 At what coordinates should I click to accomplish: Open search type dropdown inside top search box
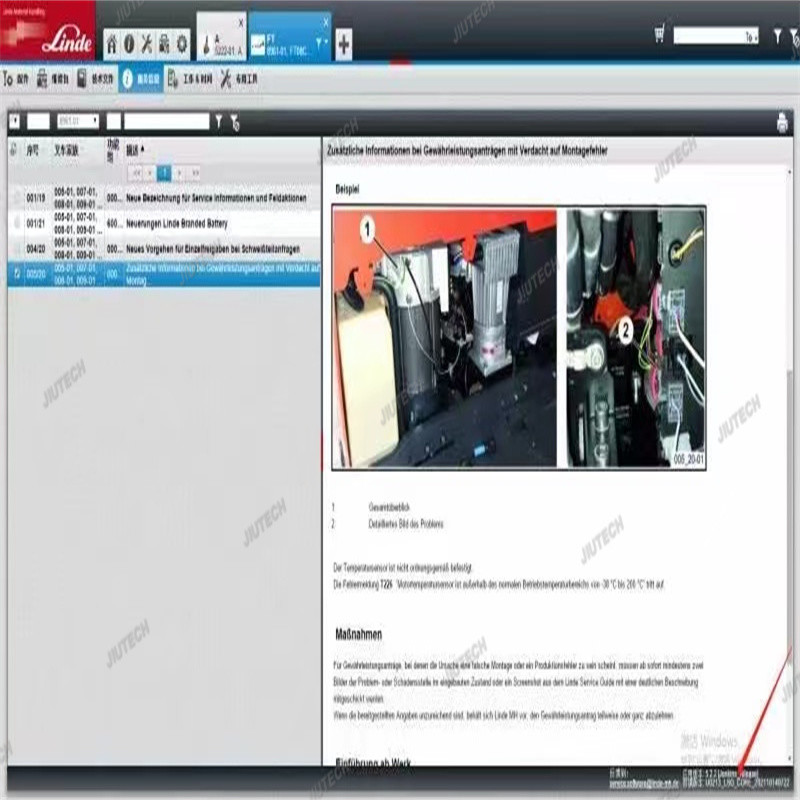(751, 37)
